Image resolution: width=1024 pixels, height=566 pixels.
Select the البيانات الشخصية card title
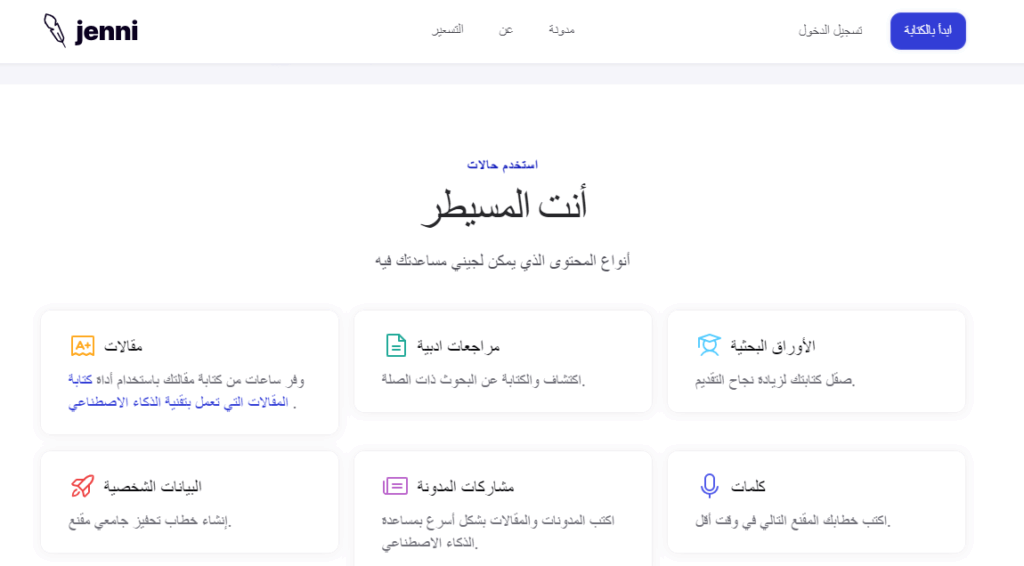[152, 487]
